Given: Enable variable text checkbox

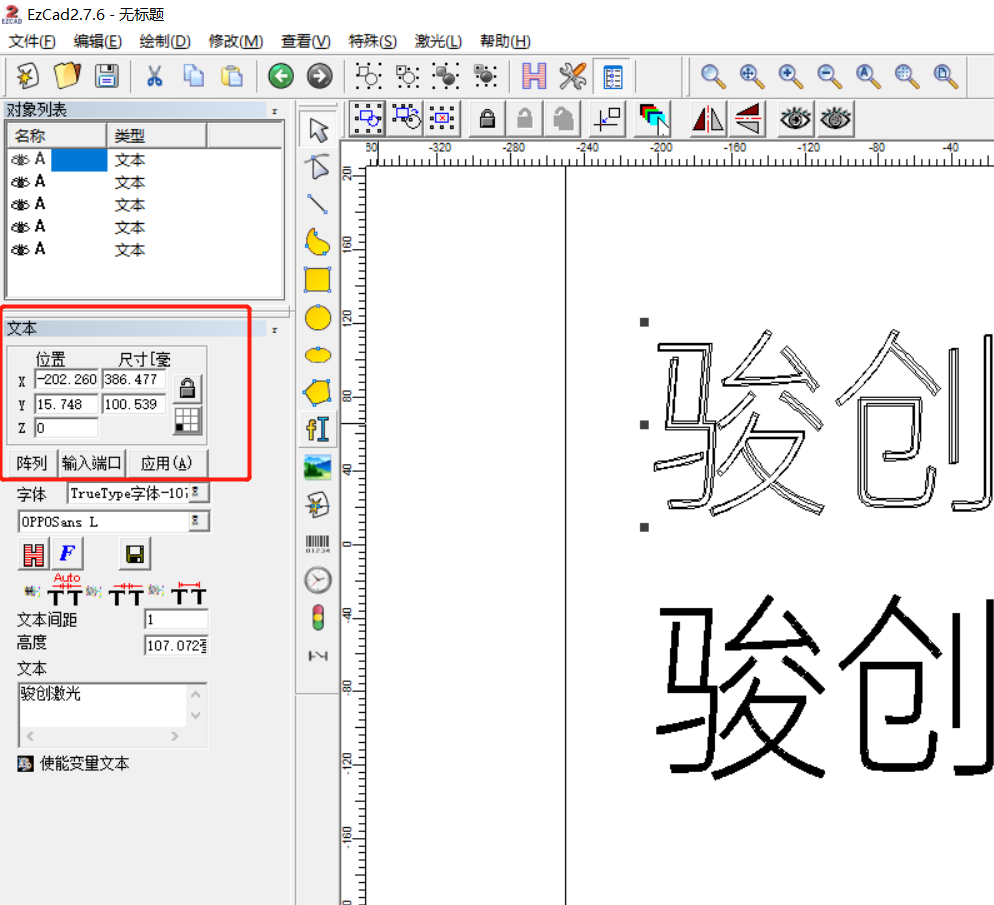Looking at the screenshot, I should point(25,764).
